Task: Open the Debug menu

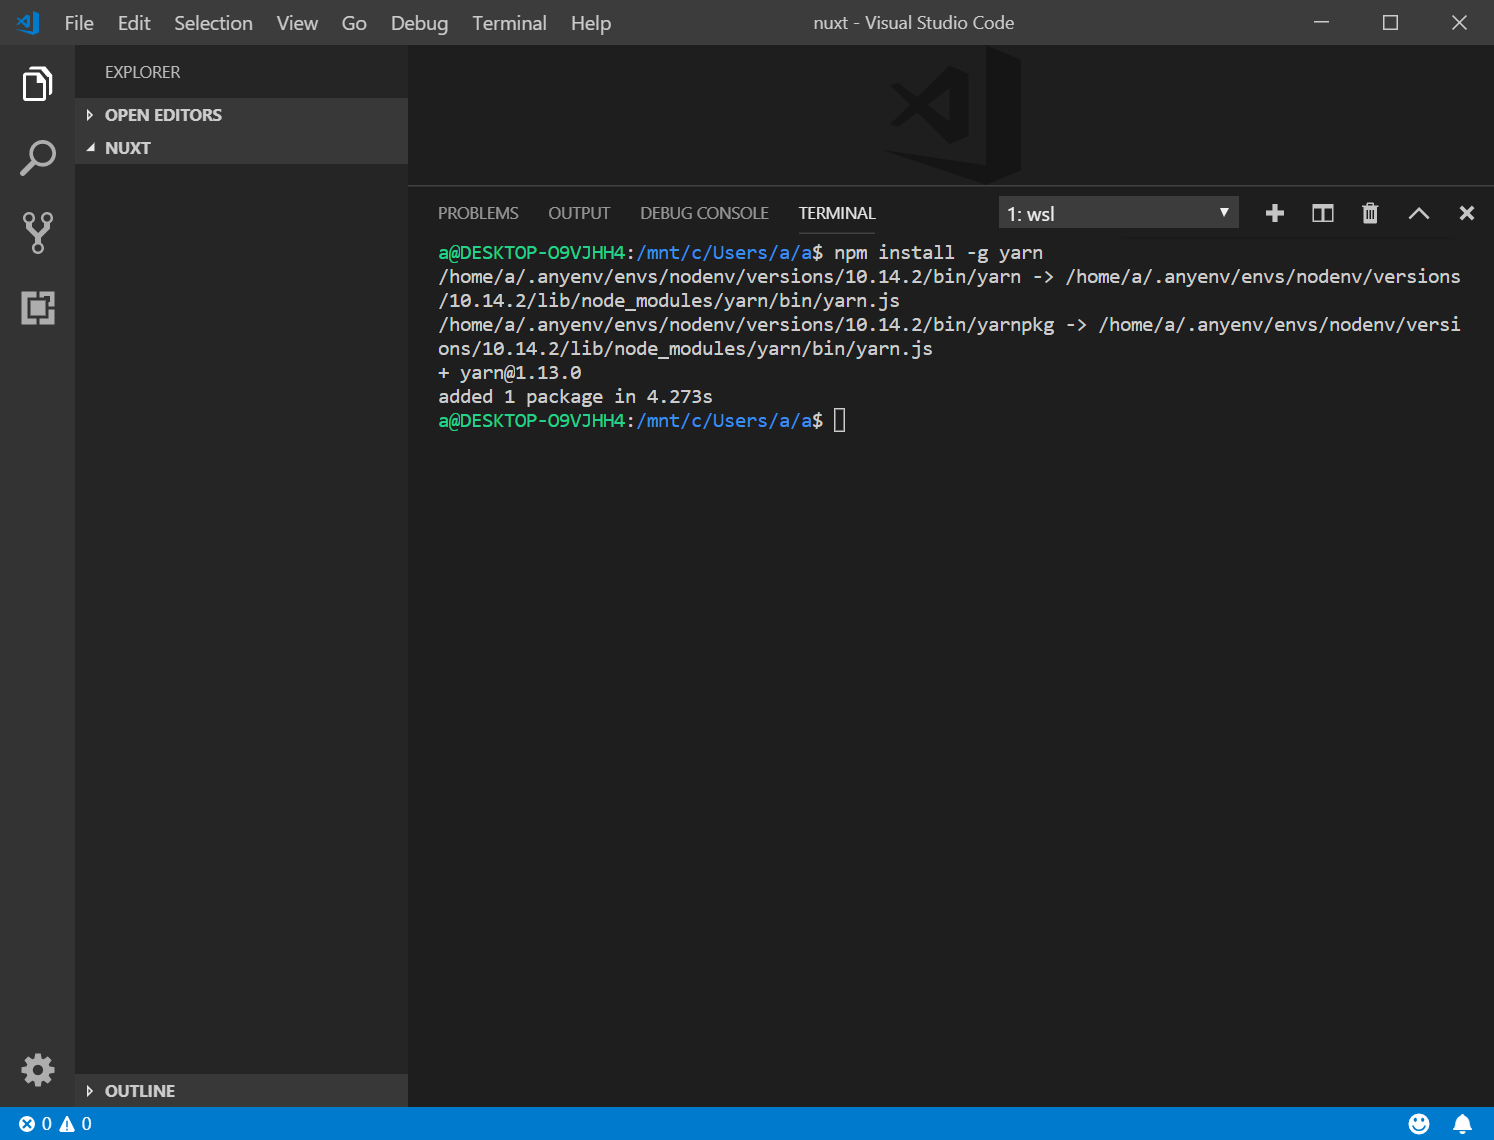Action: pyautogui.click(x=419, y=23)
